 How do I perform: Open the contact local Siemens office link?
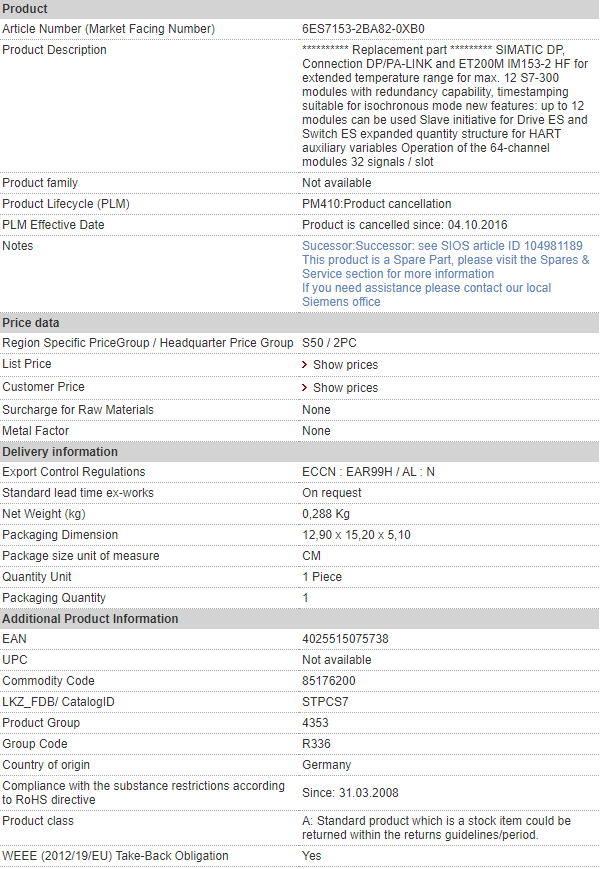click(x=426, y=295)
